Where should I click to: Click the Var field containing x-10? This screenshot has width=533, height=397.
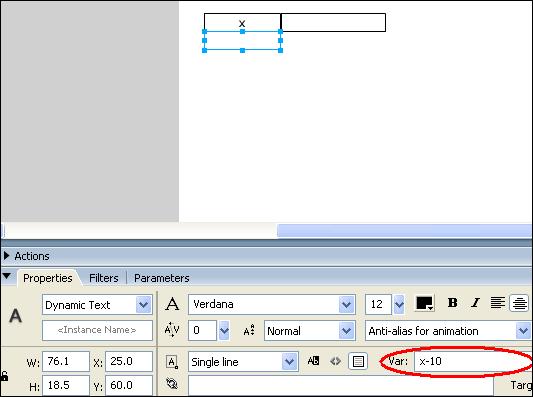coord(473,361)
